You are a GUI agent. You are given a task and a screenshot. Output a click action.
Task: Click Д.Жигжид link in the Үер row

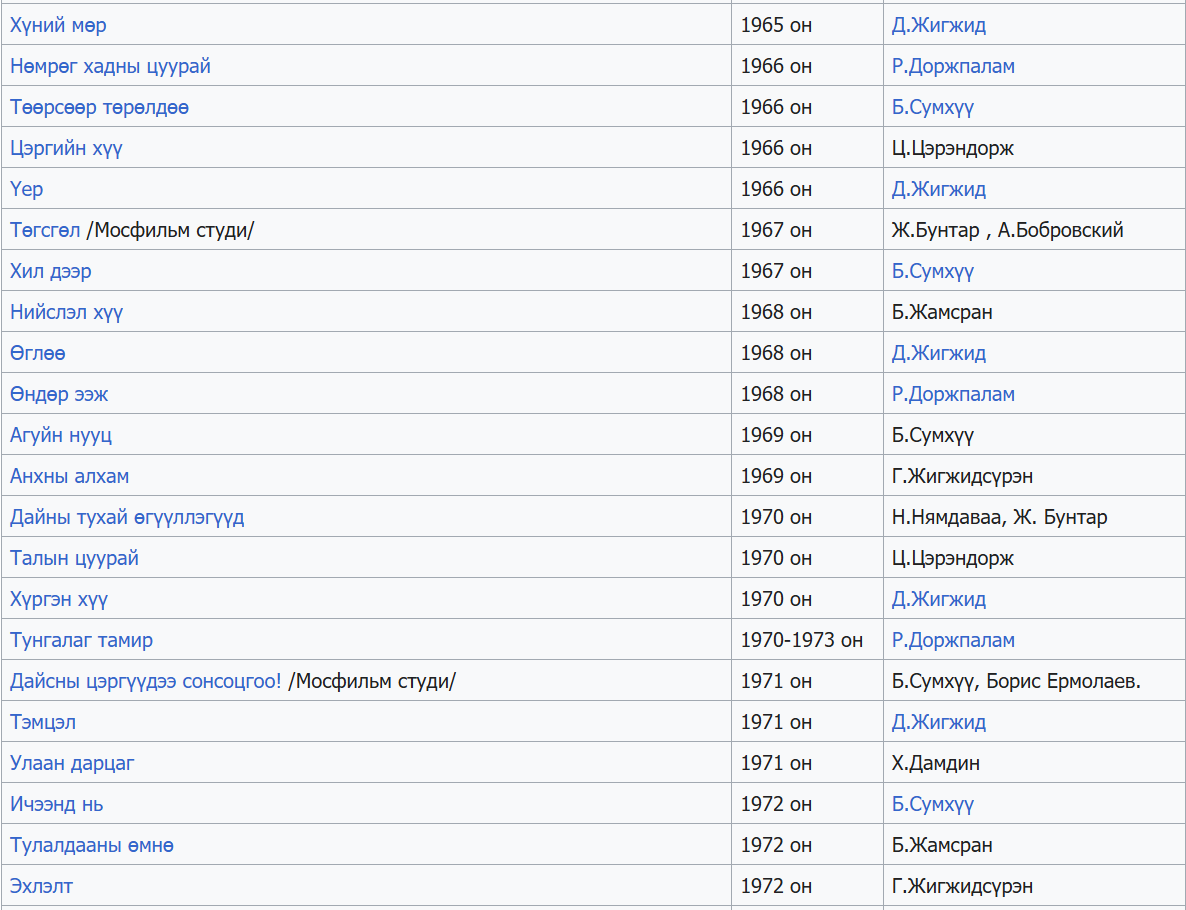[939, 188]
